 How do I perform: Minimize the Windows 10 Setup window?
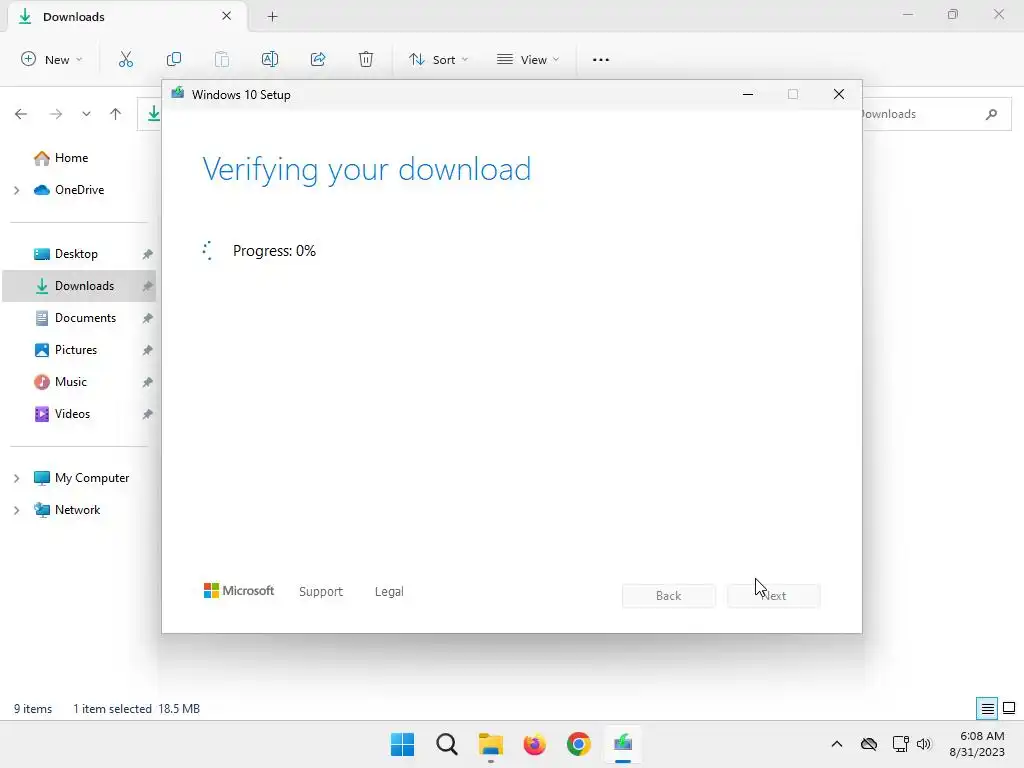pyautogui.click(x=748, y=94)
